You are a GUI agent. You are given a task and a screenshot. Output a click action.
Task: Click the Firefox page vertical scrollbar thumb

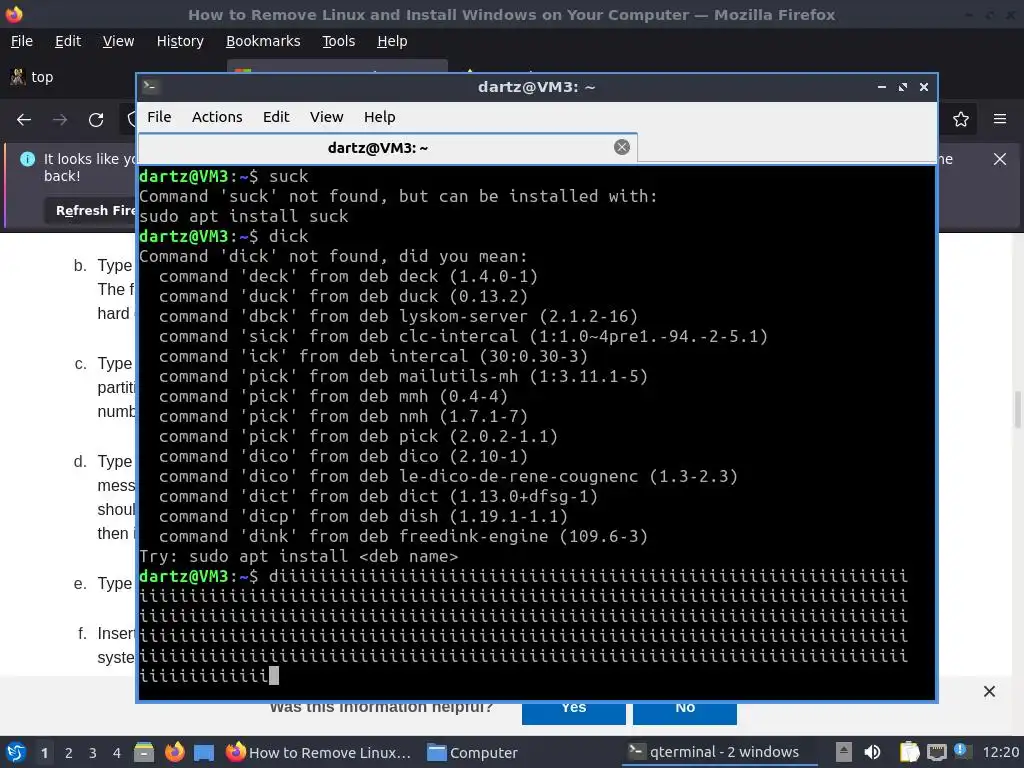pyautogui.click(x=1017, y=409)
